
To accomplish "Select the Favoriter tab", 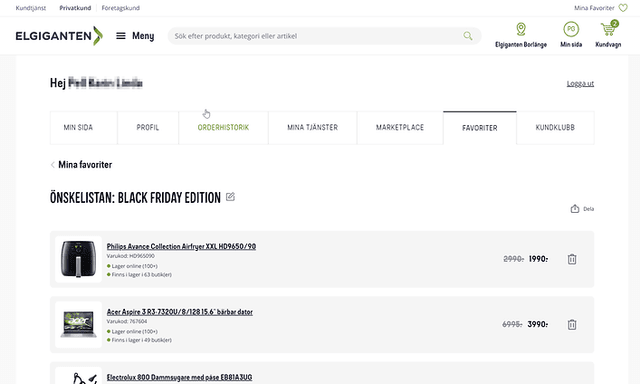I will tap(480, 128).
